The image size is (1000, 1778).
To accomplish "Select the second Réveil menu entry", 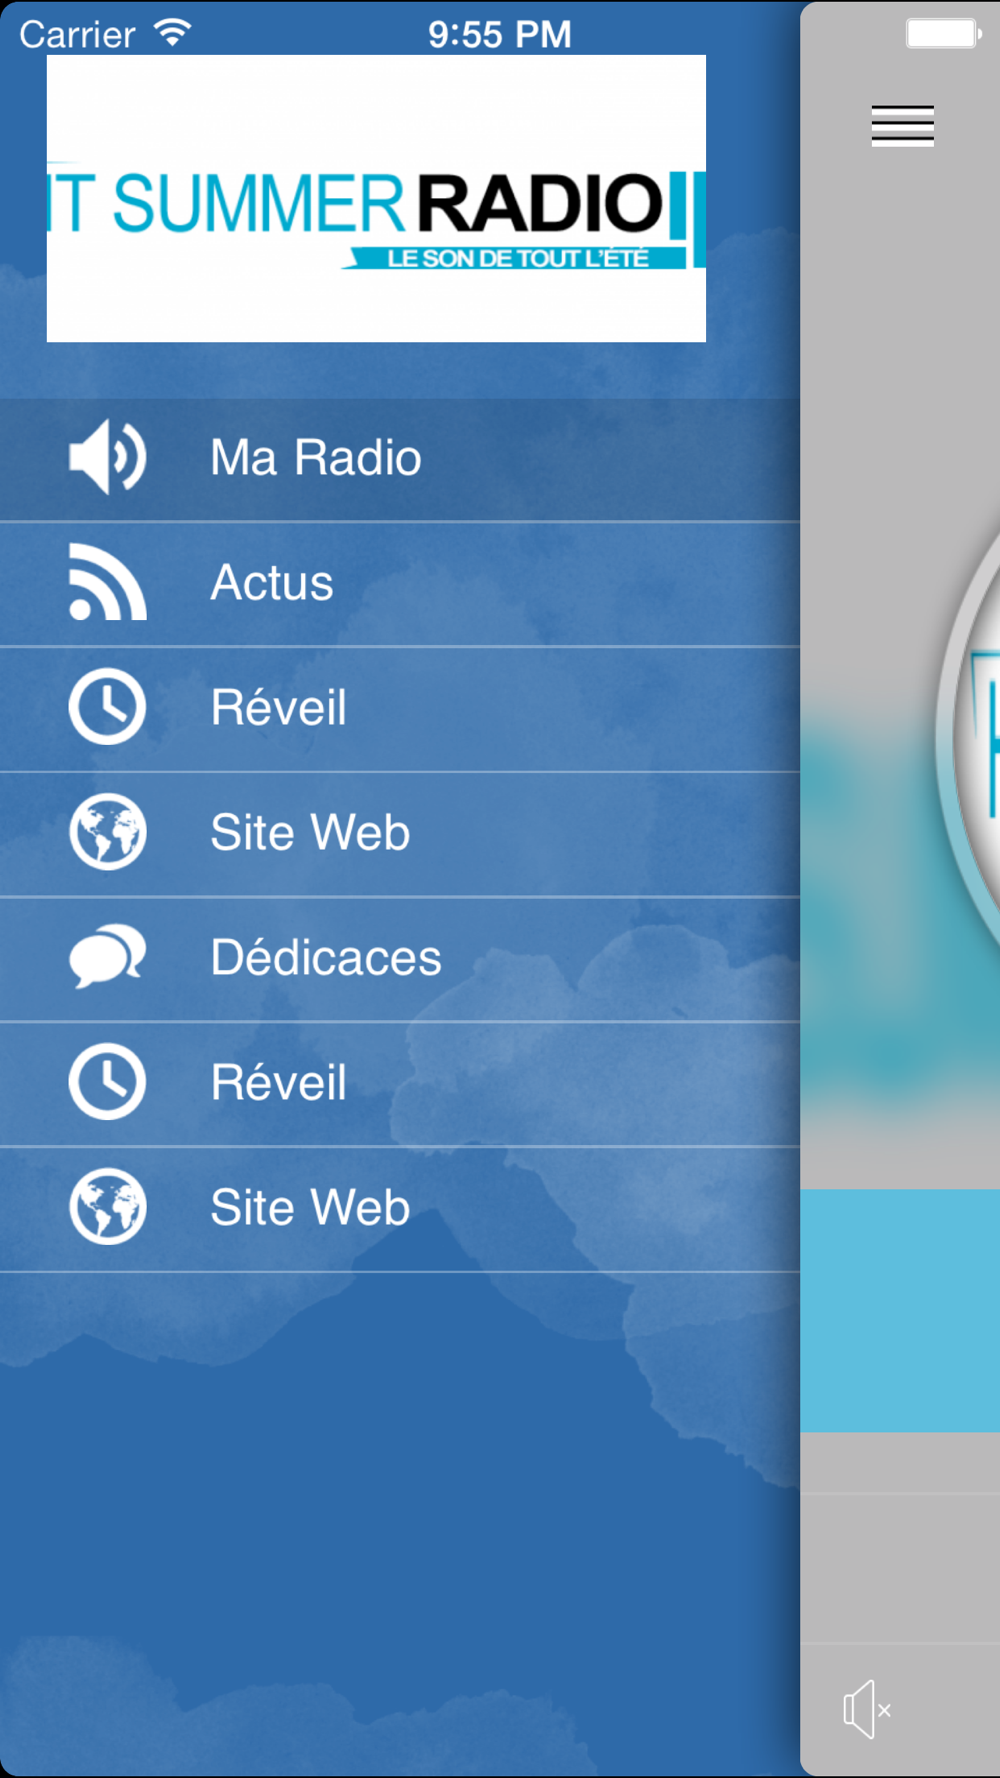I will click(x=400, y=1084).
